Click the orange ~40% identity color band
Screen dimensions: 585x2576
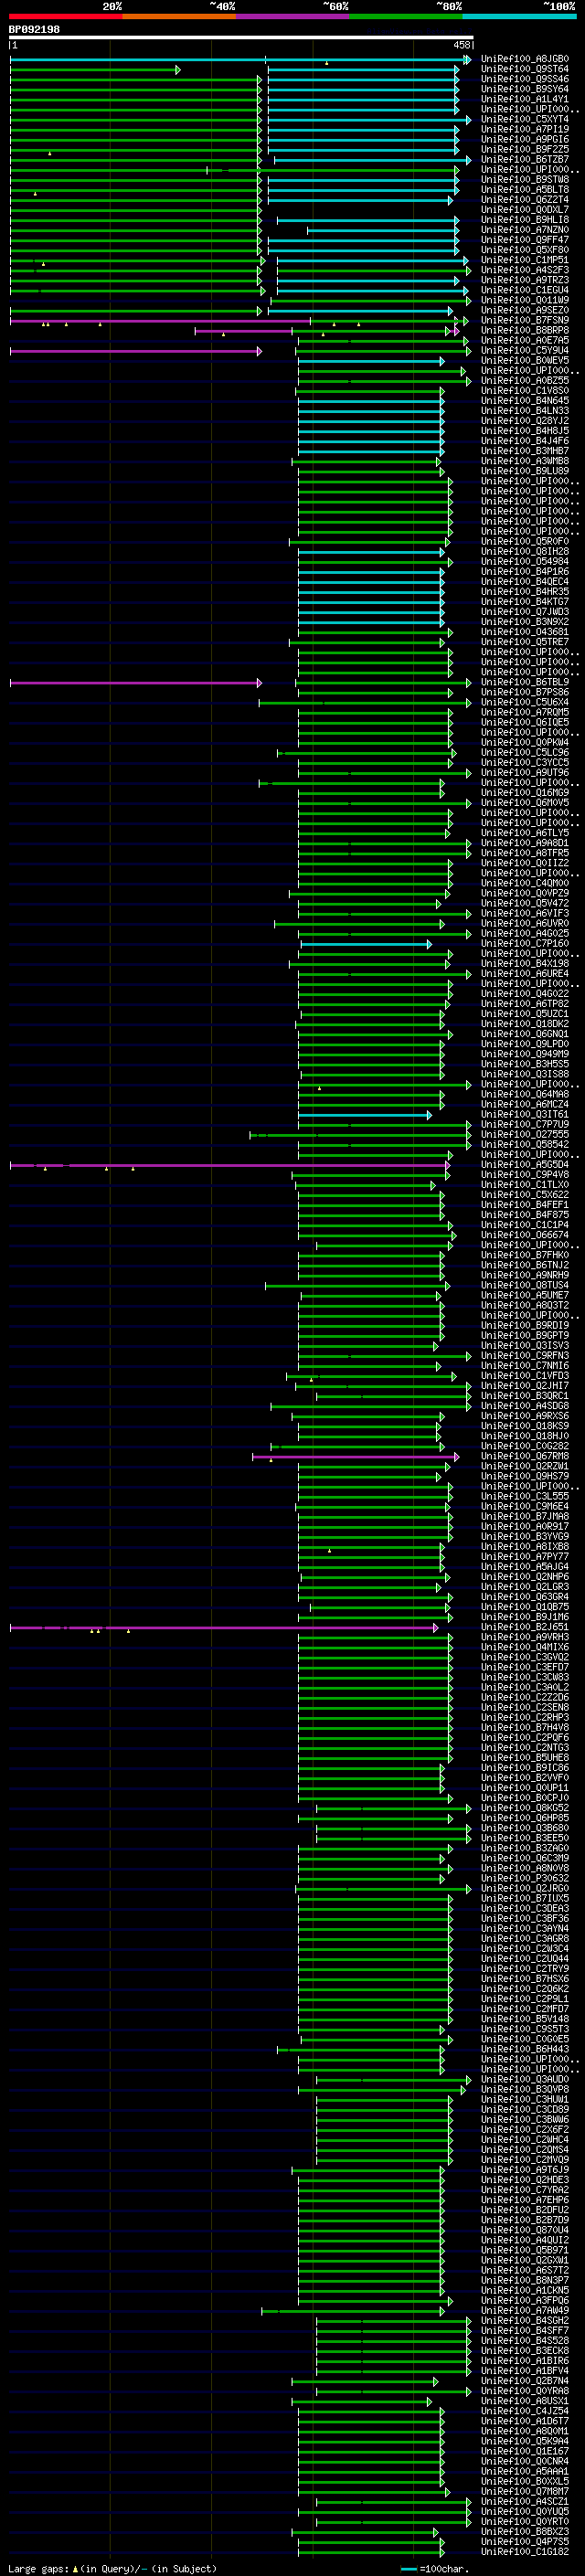[x=179, y=16]
